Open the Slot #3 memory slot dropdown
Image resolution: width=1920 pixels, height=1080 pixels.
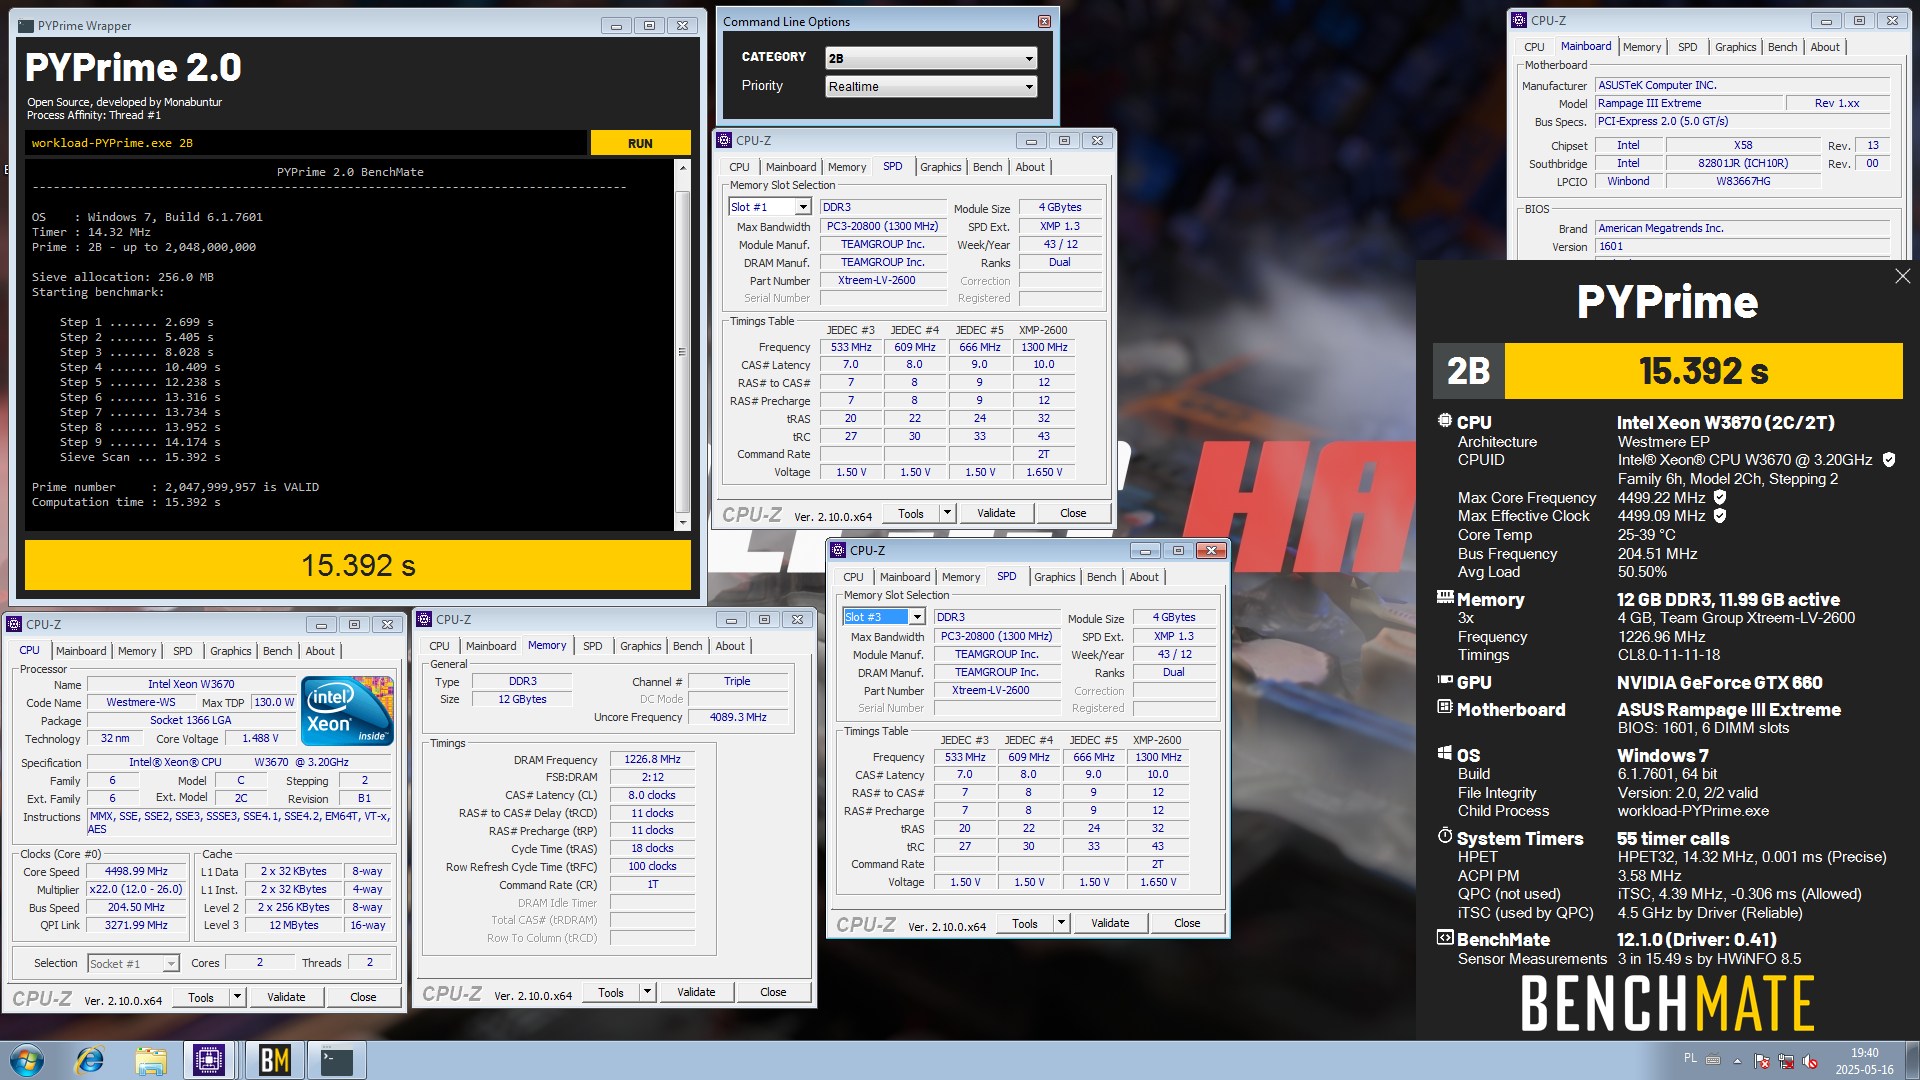pos(883,617)
